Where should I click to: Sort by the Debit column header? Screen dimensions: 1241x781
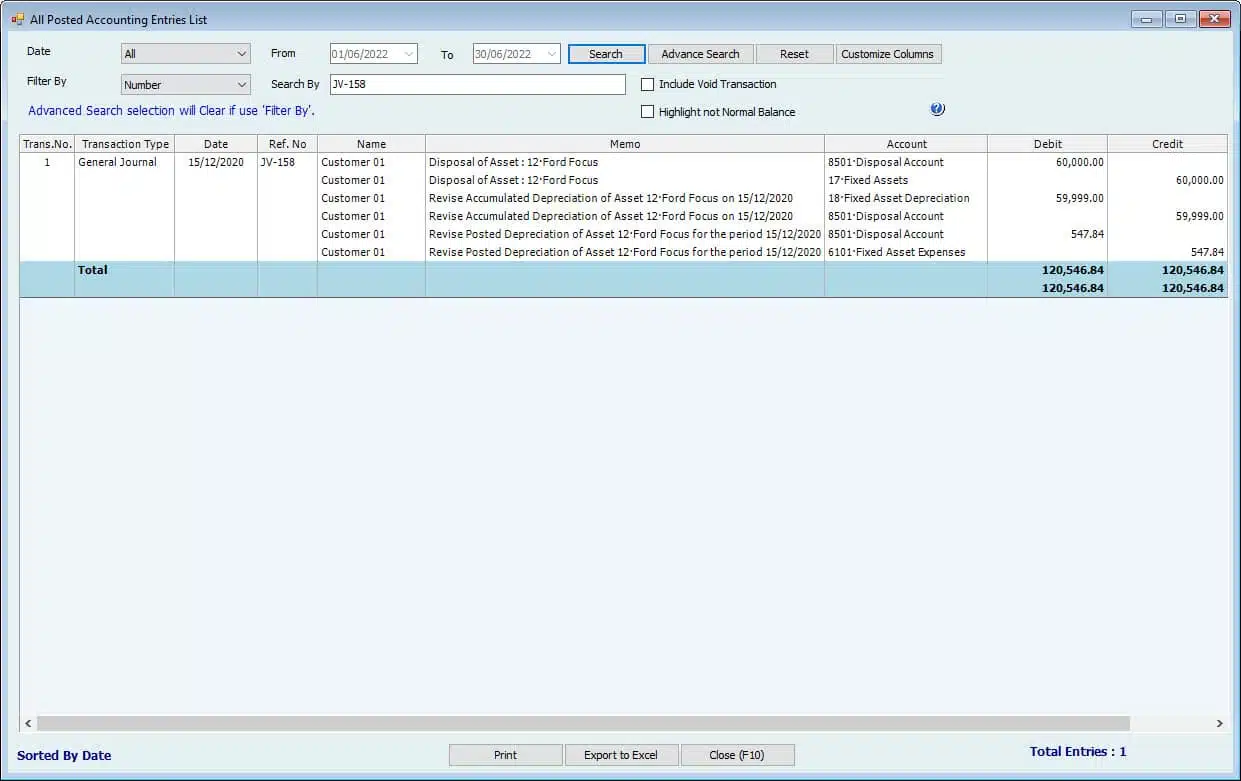(1047, 144)
